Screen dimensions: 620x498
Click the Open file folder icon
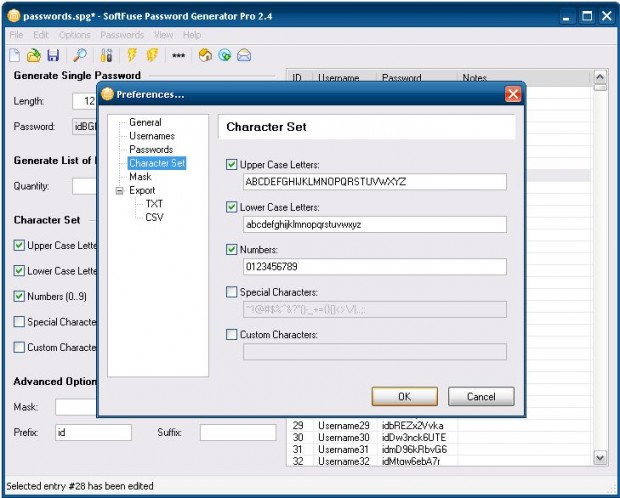click(x=34, y=55)
